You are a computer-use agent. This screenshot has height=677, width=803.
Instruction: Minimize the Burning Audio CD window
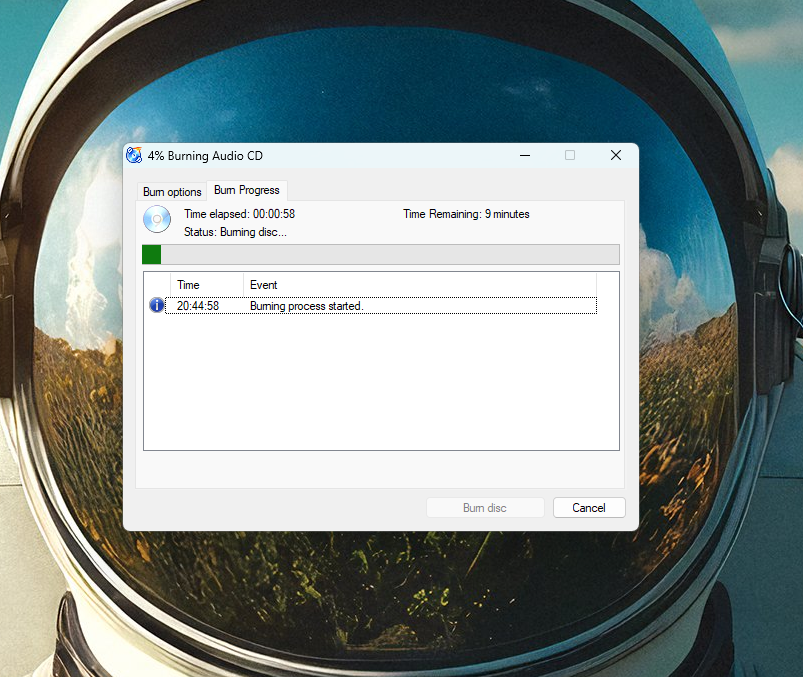tap(525, 155)
